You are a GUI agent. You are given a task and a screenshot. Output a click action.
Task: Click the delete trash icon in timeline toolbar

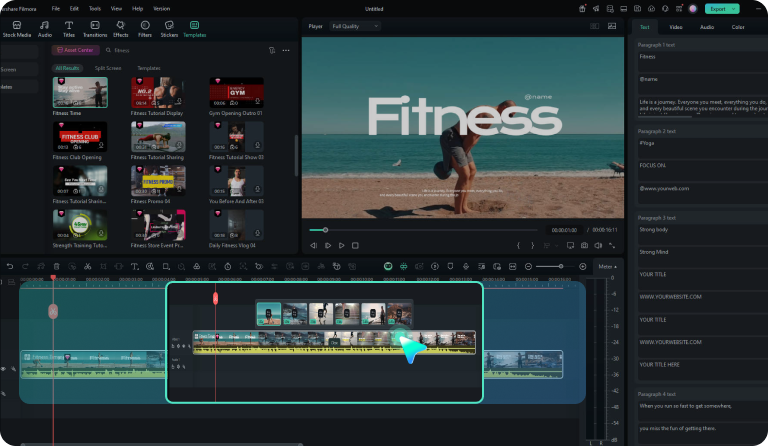pos(56,266)
